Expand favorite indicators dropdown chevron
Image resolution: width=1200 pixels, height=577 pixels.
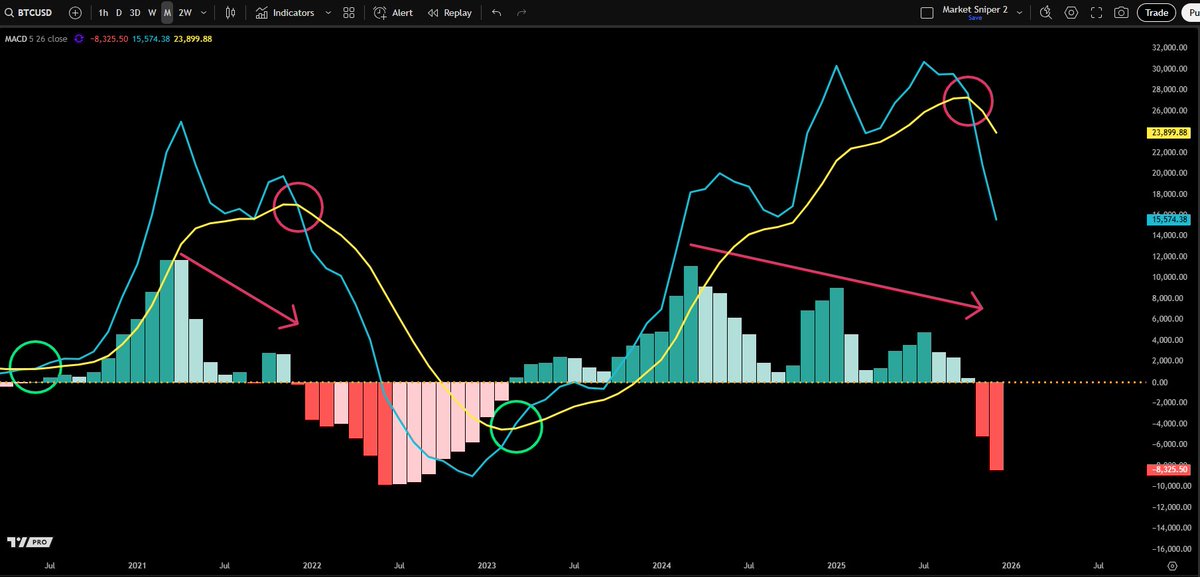(x=326, y=13)
